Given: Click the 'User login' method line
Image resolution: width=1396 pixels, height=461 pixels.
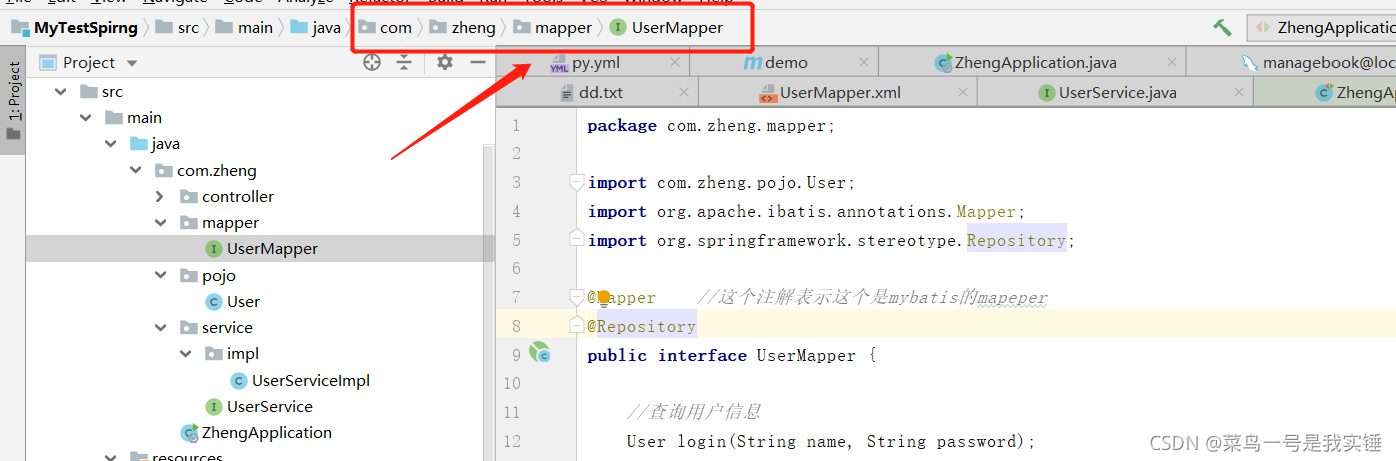Looking at the screenshot, I should point(830,441).
